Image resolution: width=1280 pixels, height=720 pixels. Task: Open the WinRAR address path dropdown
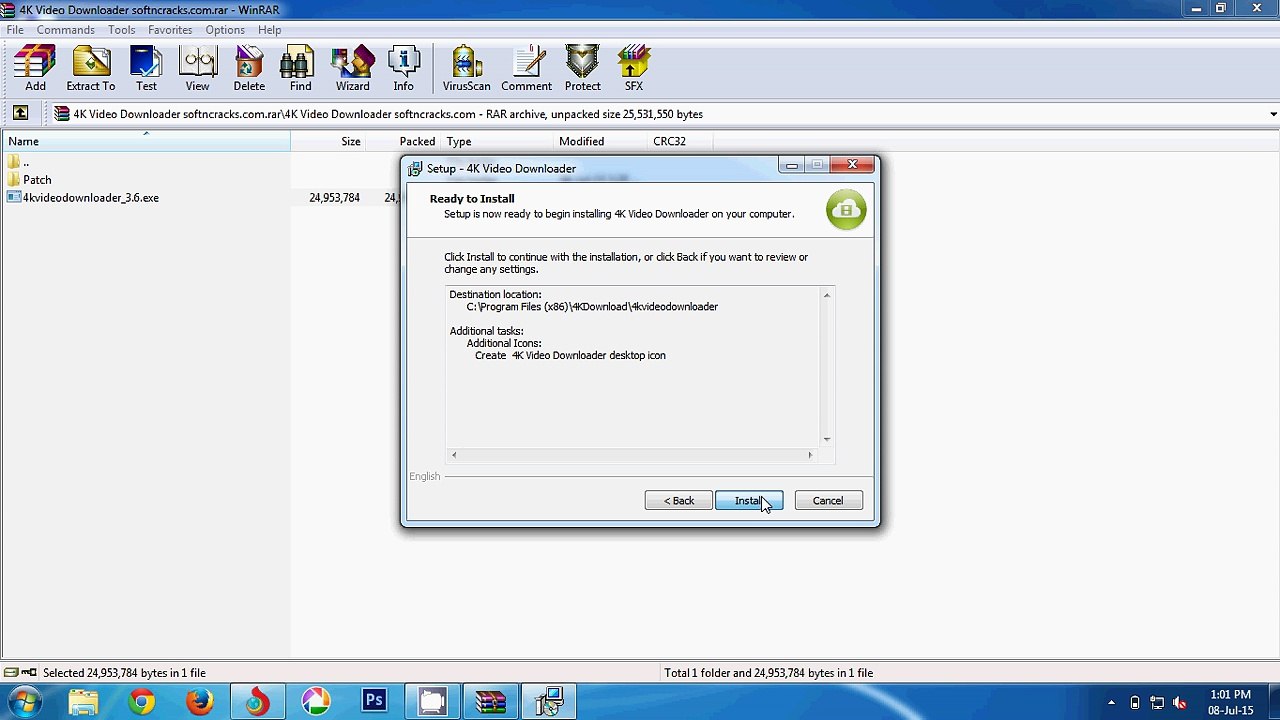[x=1273, y=114]
